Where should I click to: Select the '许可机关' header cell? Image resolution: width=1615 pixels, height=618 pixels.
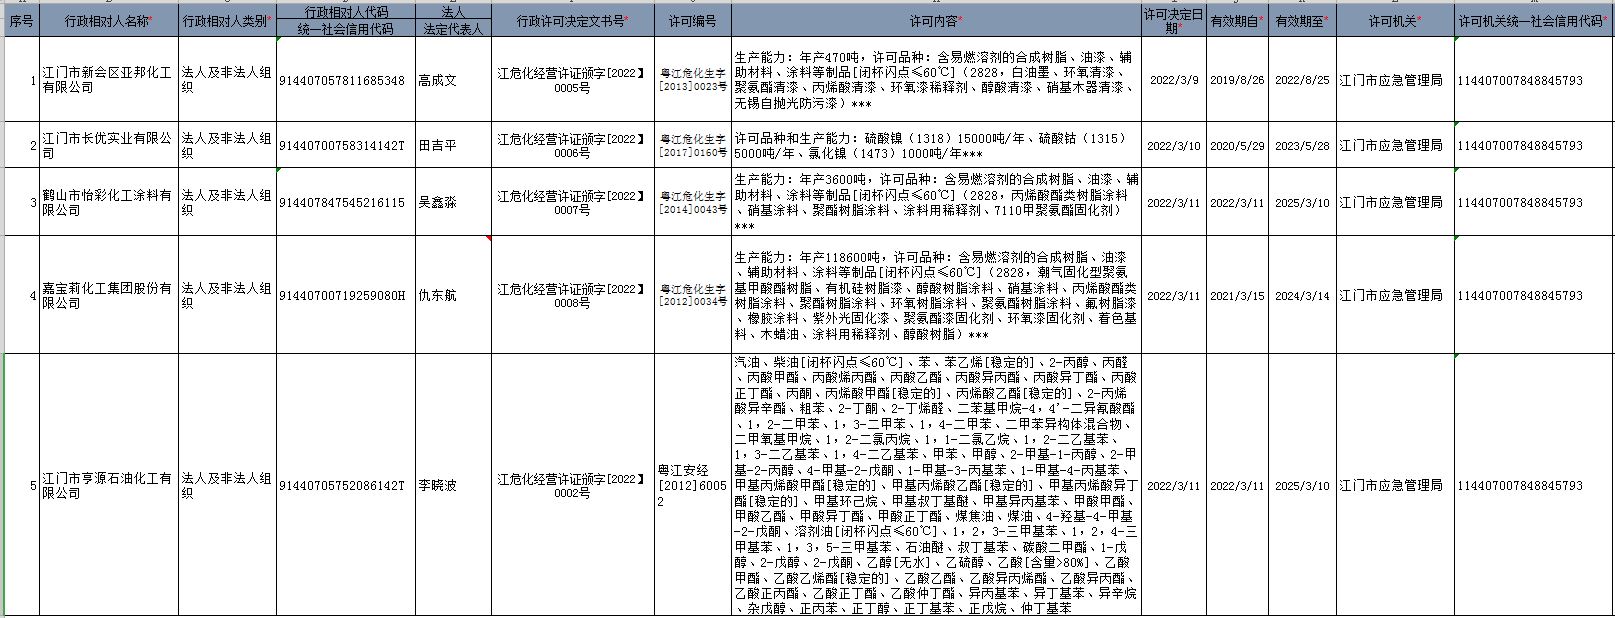[x=1395, y=20]
